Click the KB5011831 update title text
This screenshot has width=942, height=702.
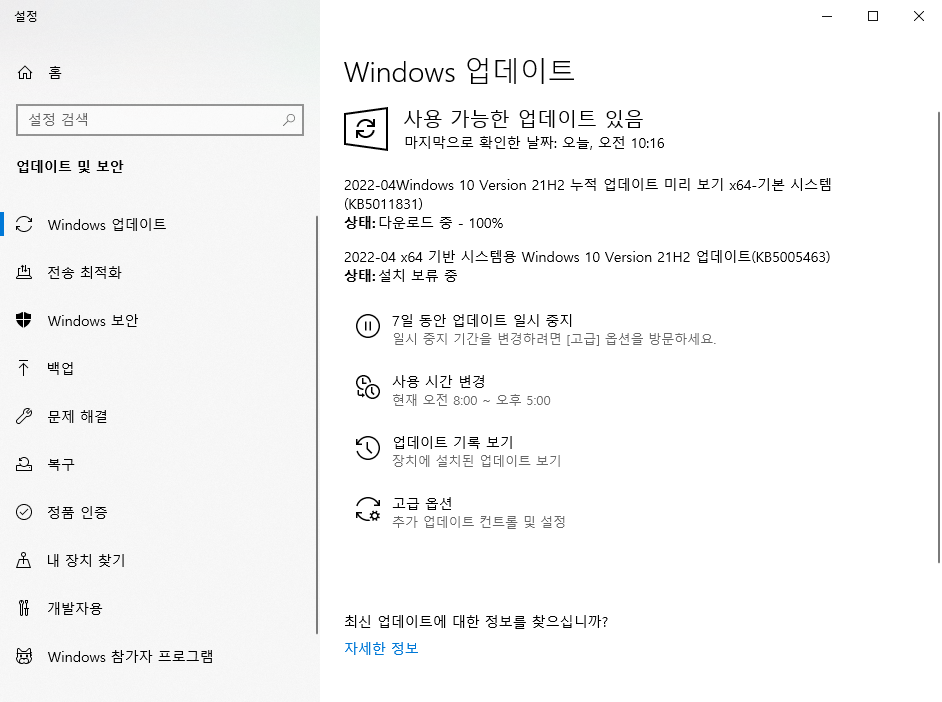tap(588, 194)
